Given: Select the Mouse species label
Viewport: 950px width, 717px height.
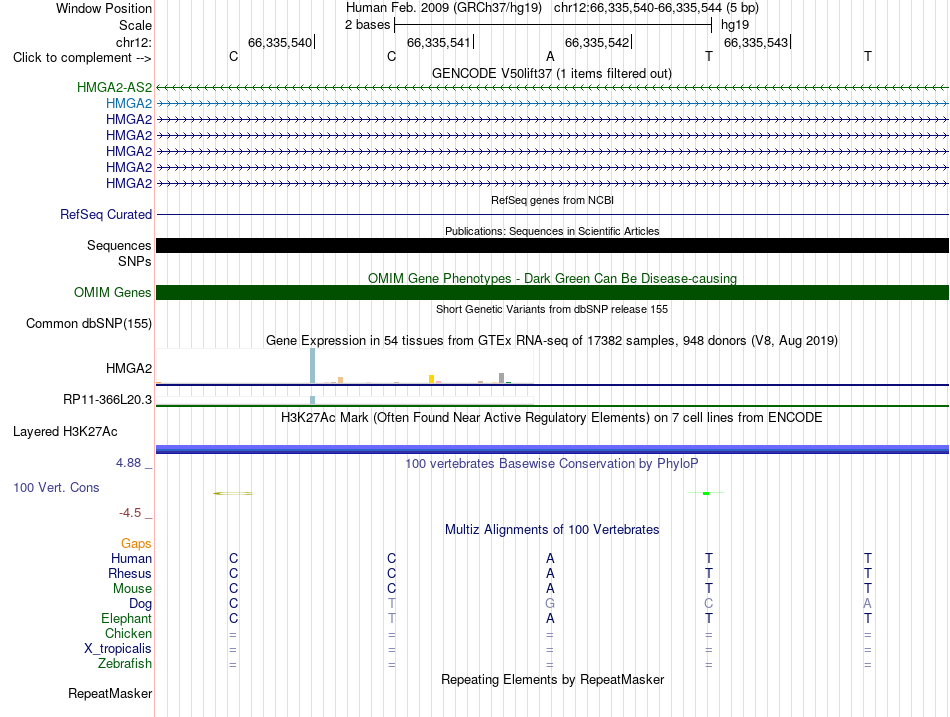Looking at the screenshot, I should pos(133,589).
